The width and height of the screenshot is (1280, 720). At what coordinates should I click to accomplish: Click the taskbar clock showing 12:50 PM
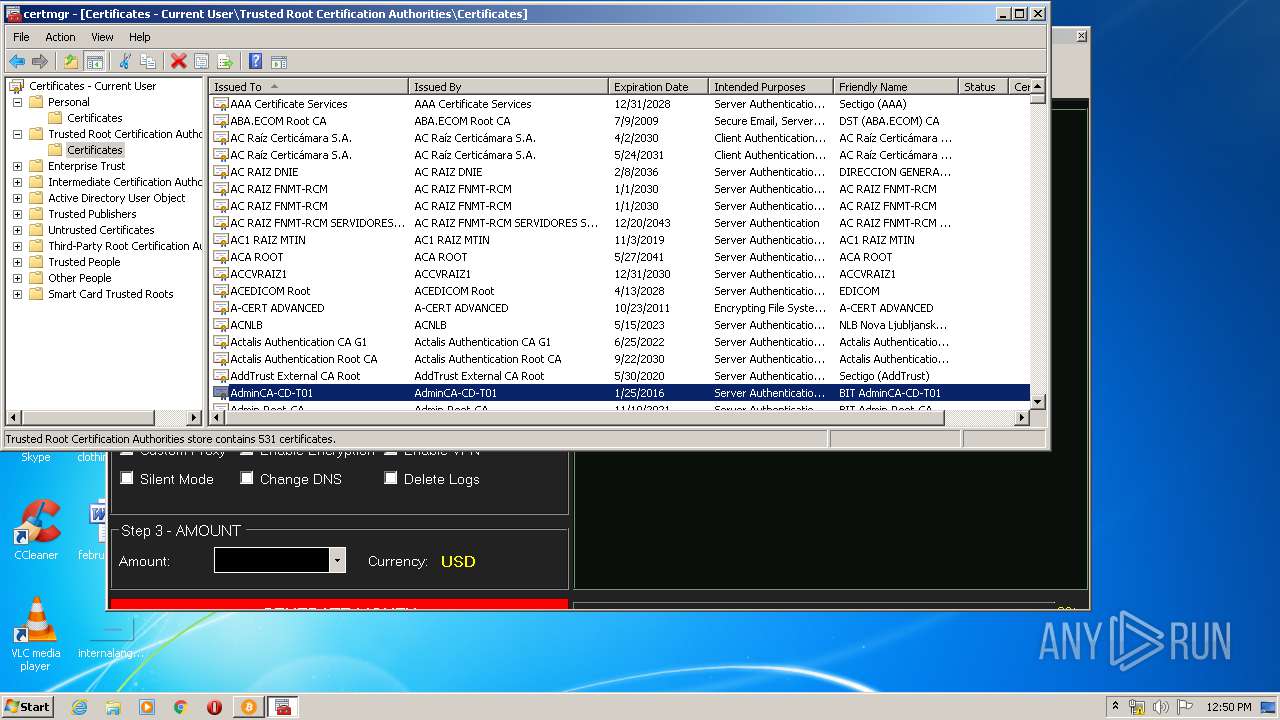1229,707
